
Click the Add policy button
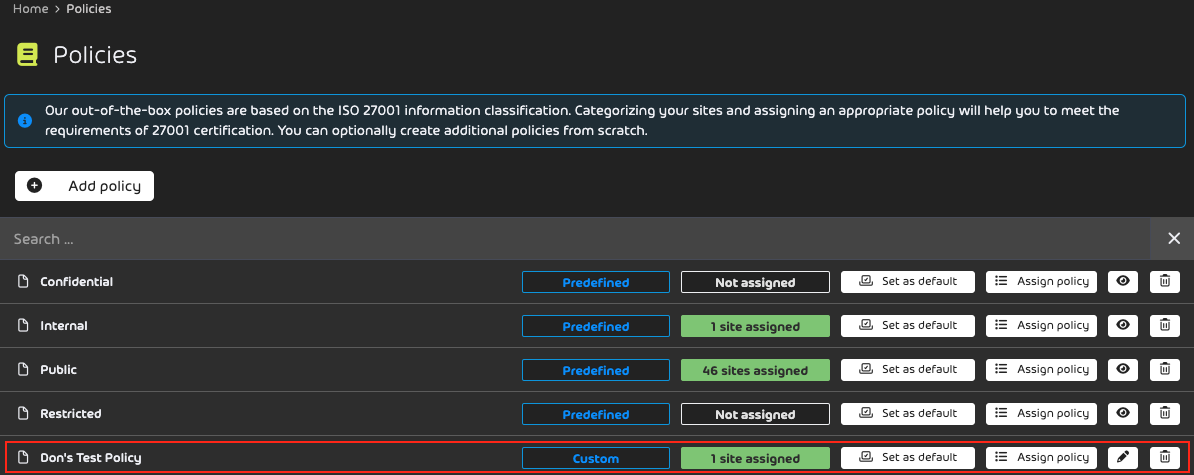[x=85, y=186]
